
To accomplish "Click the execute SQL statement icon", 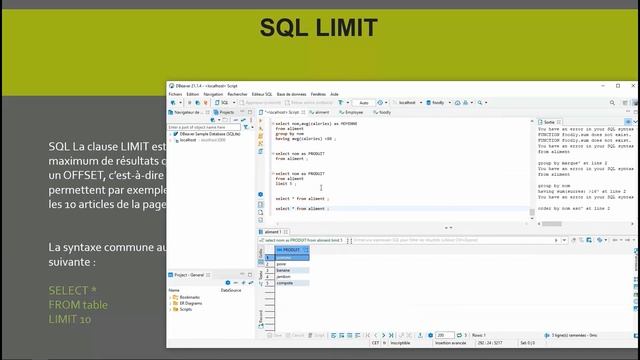I will [x=261, y=121].
